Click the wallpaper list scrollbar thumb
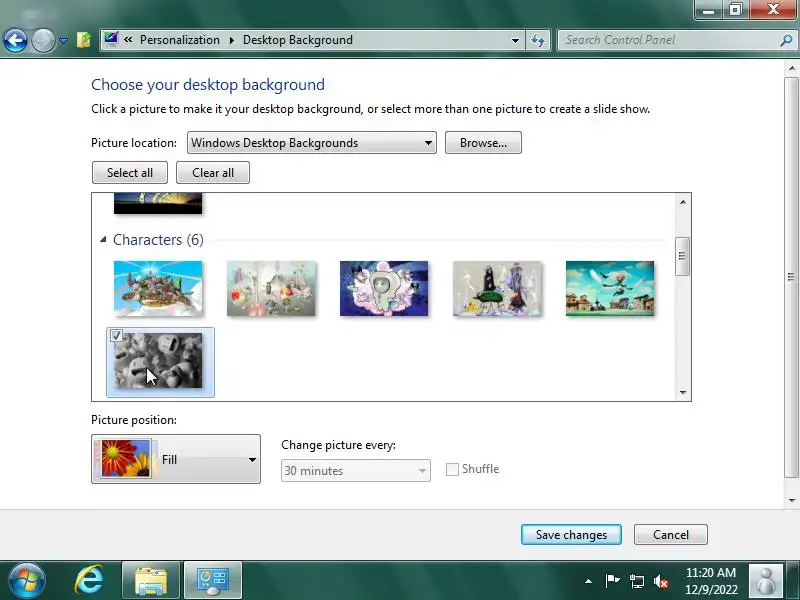800x600 pixels. (x=683, y=257)
